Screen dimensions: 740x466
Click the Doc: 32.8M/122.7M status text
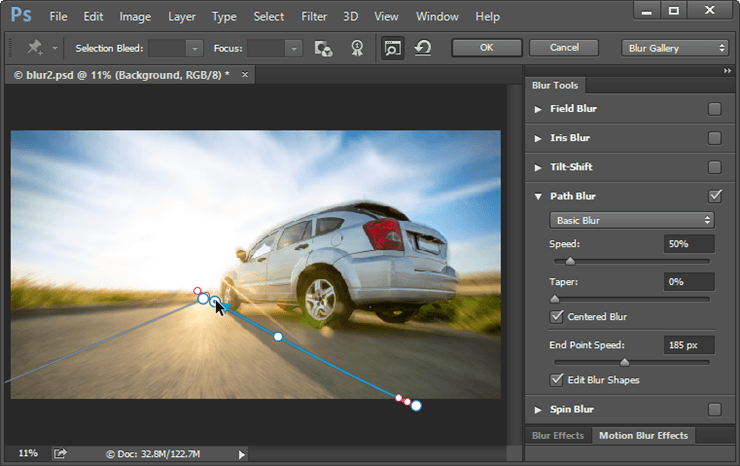coord(153,454)
